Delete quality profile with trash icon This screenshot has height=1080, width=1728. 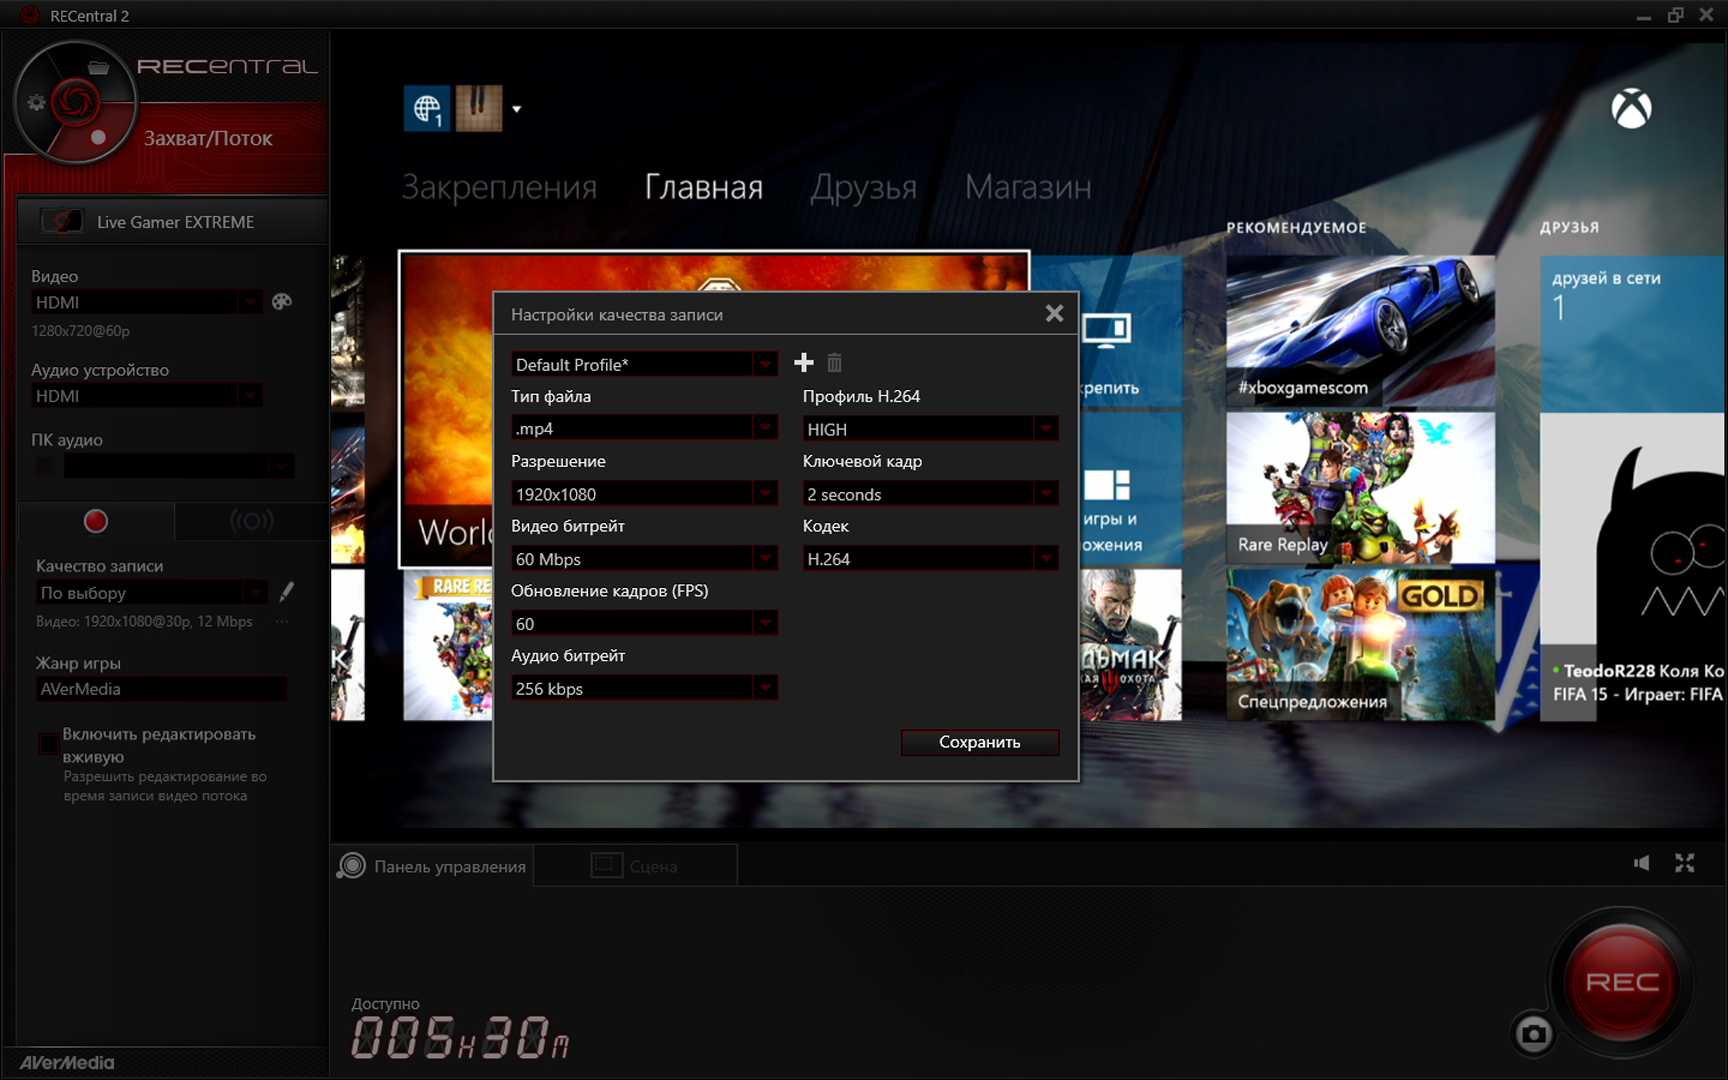pyautogui.click(x=834, y=363)
